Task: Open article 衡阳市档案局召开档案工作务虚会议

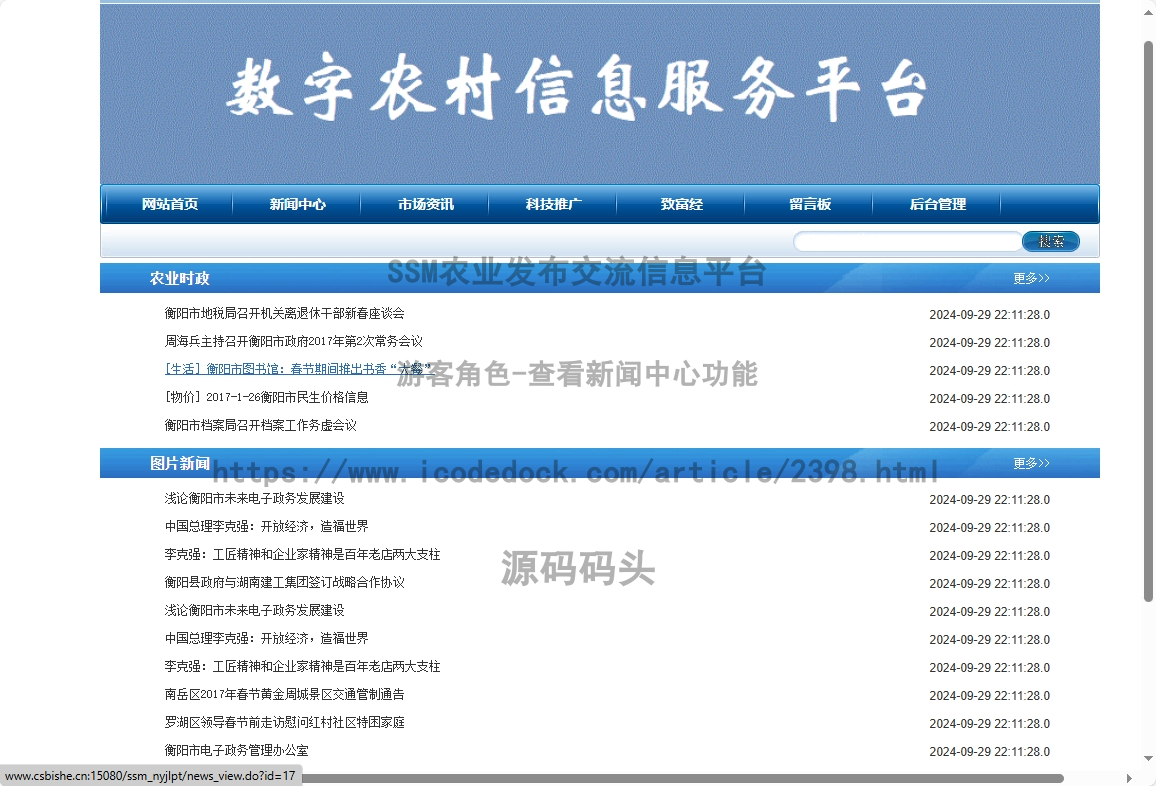Action: (260, 425)
